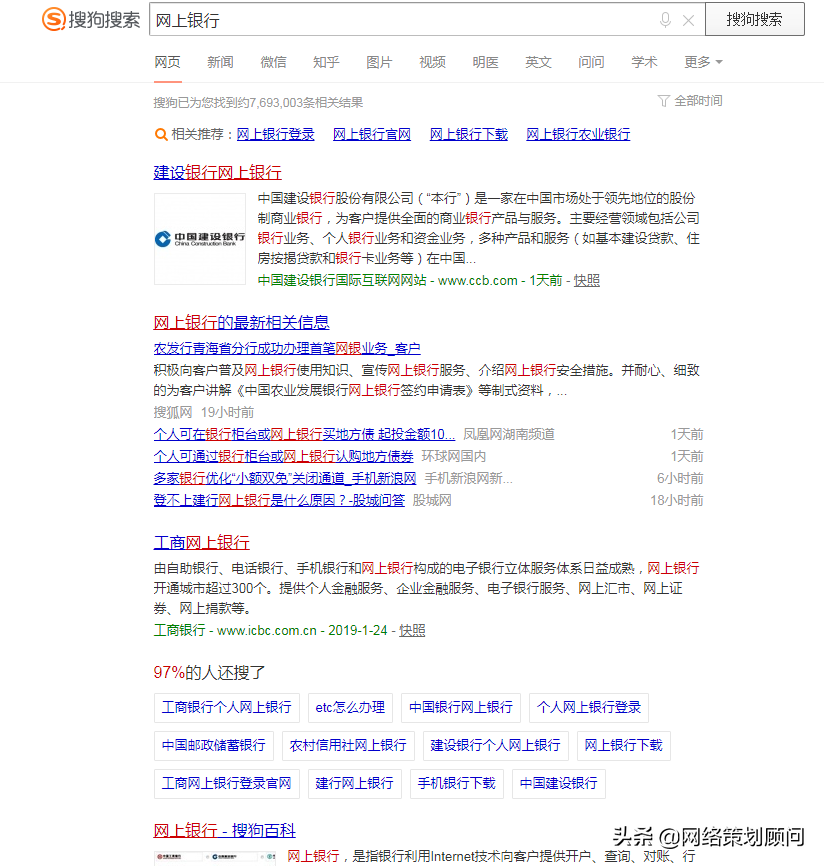This screenshot has width=824, height=866.
Task: Open the 建设银行网上银行 result title
Action: point(218,172)
